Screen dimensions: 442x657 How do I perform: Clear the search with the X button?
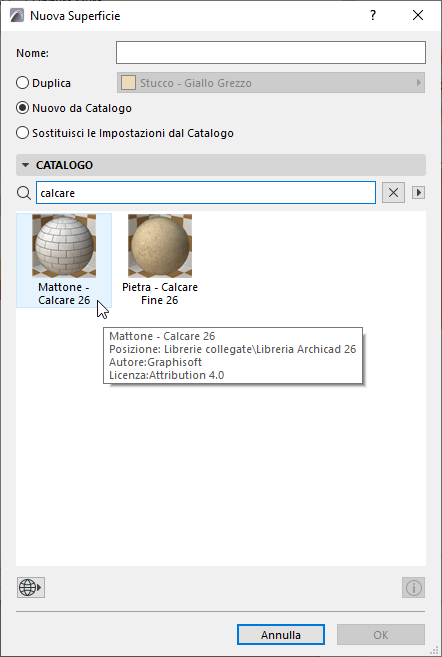click(x=393, y=193)
